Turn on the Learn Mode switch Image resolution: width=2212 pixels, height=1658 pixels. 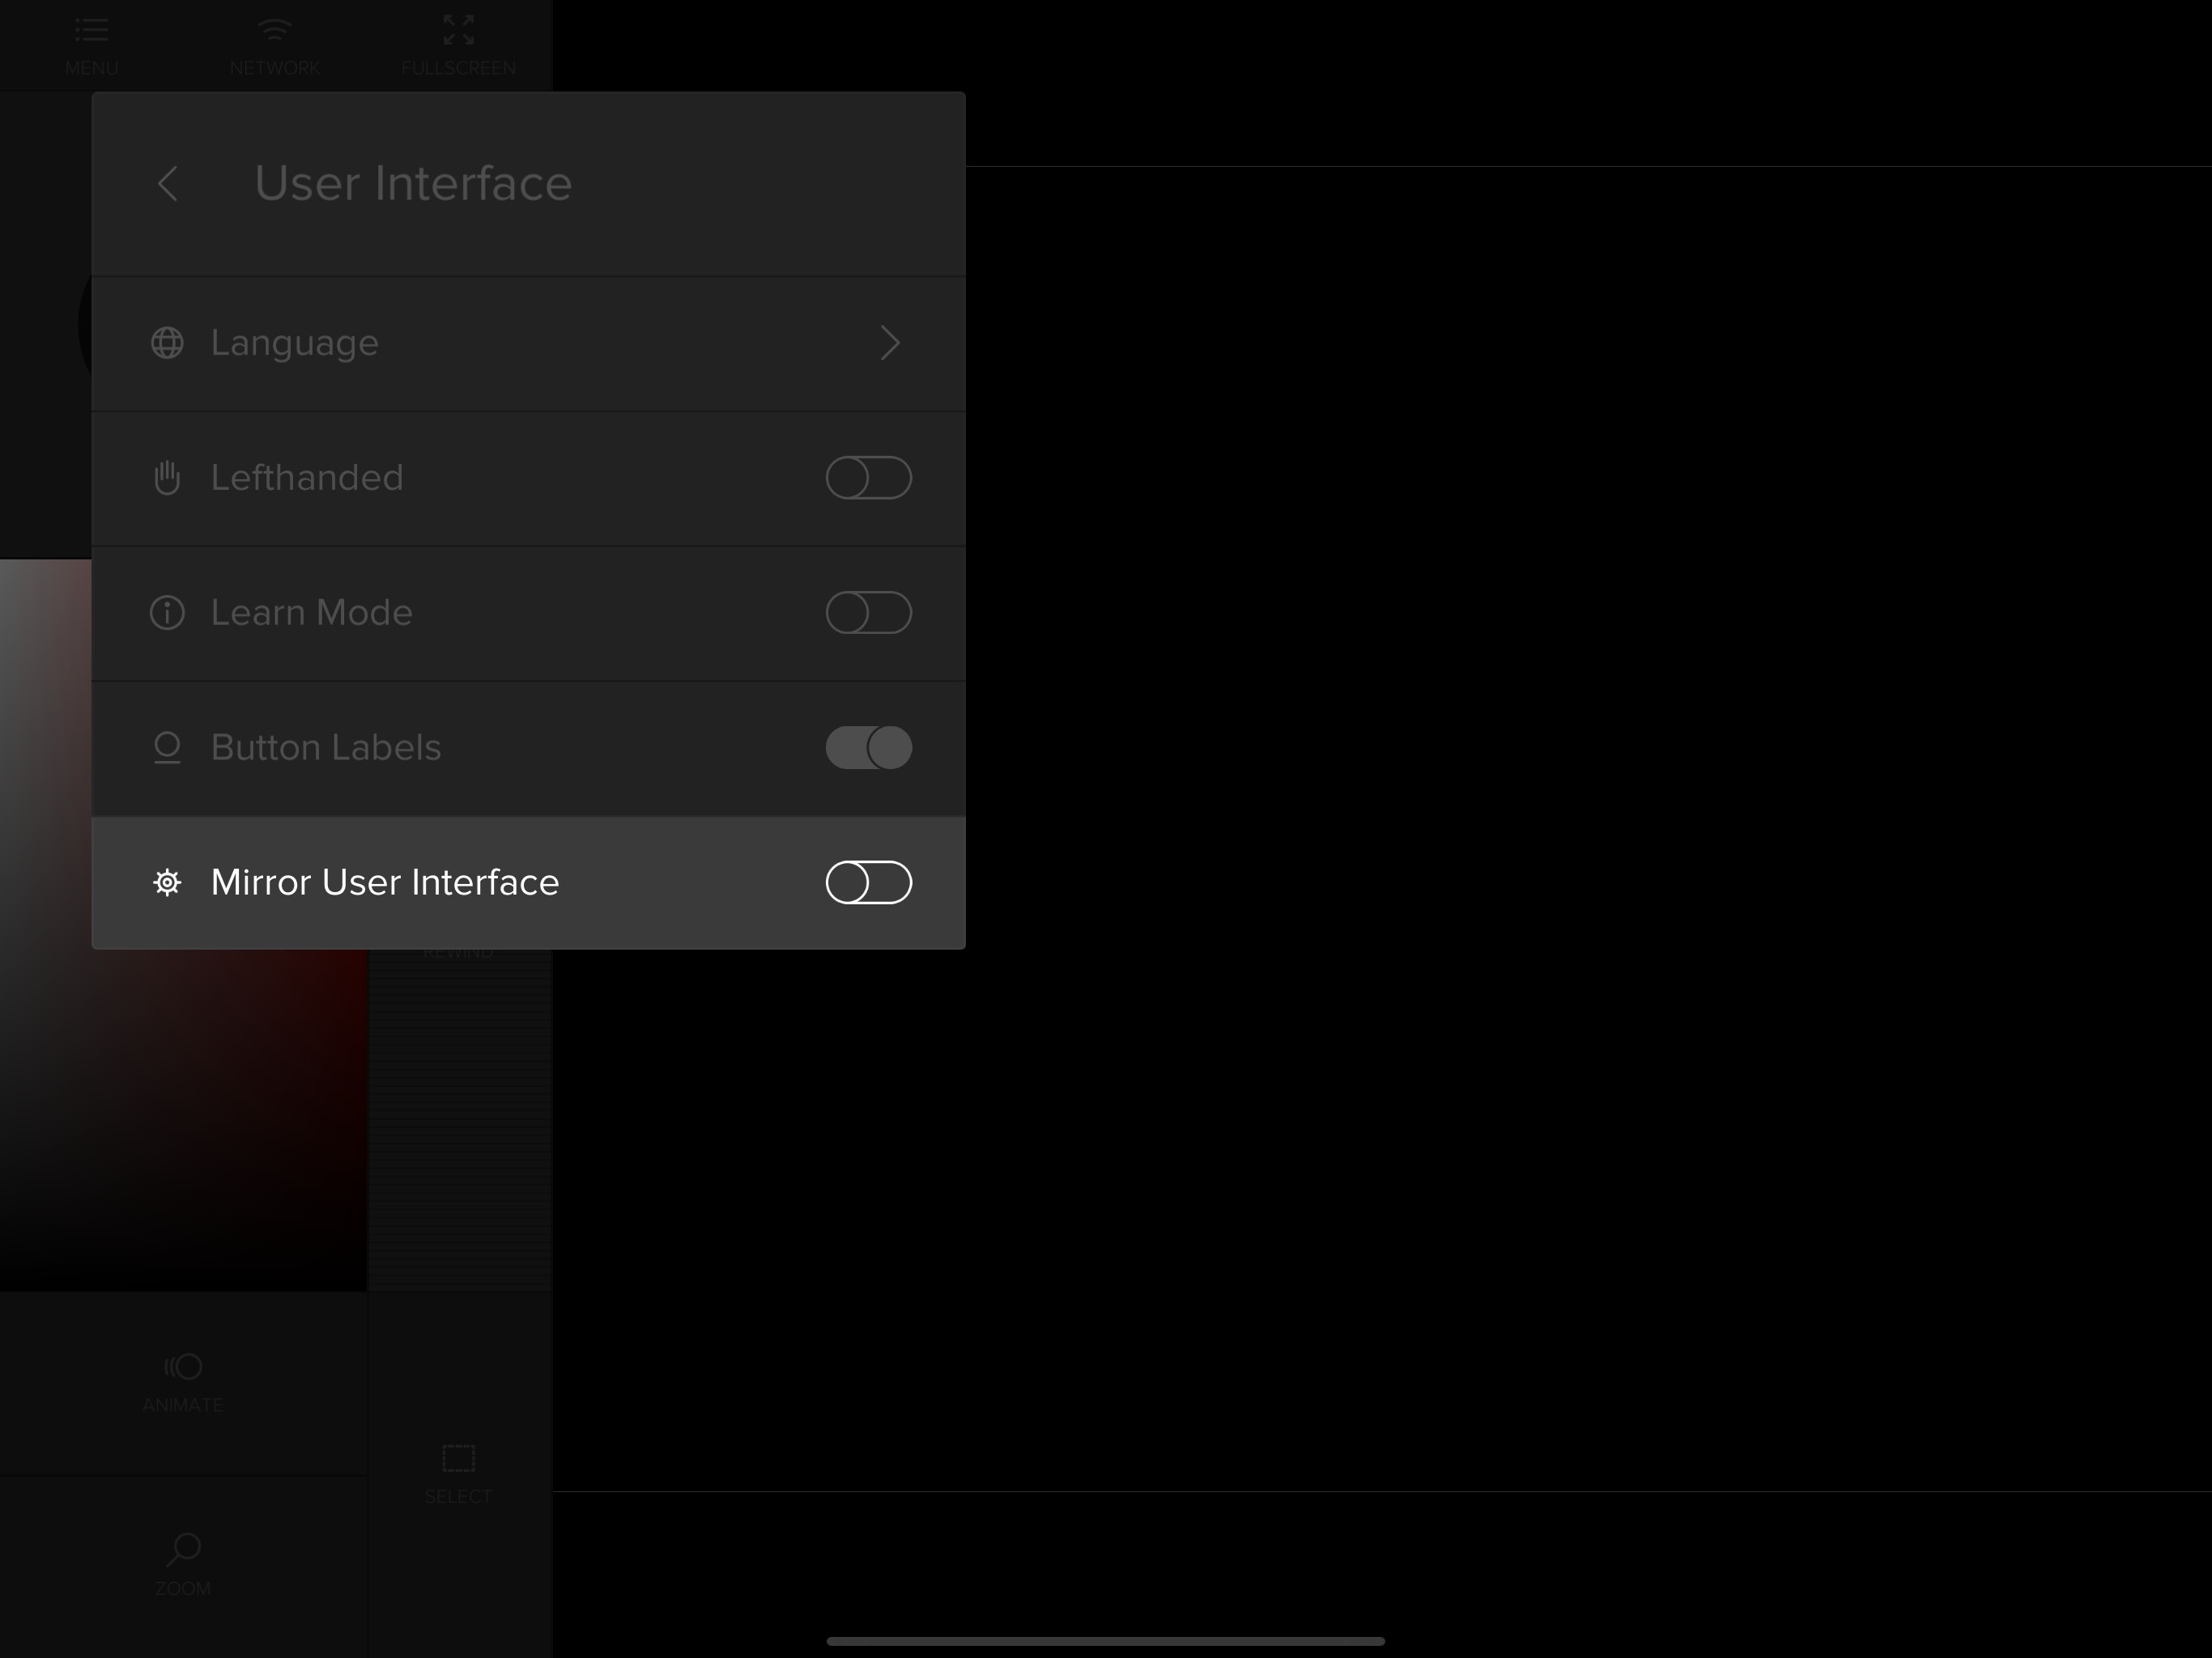click(868, 613)
